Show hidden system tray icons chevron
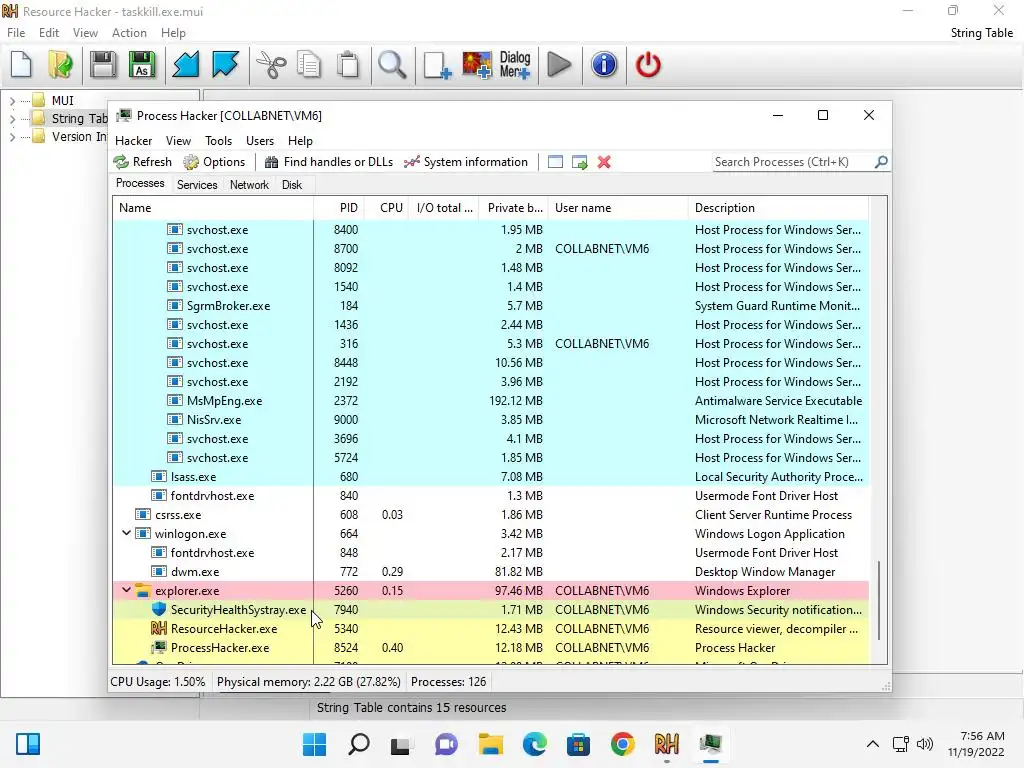 coord(872,744)
